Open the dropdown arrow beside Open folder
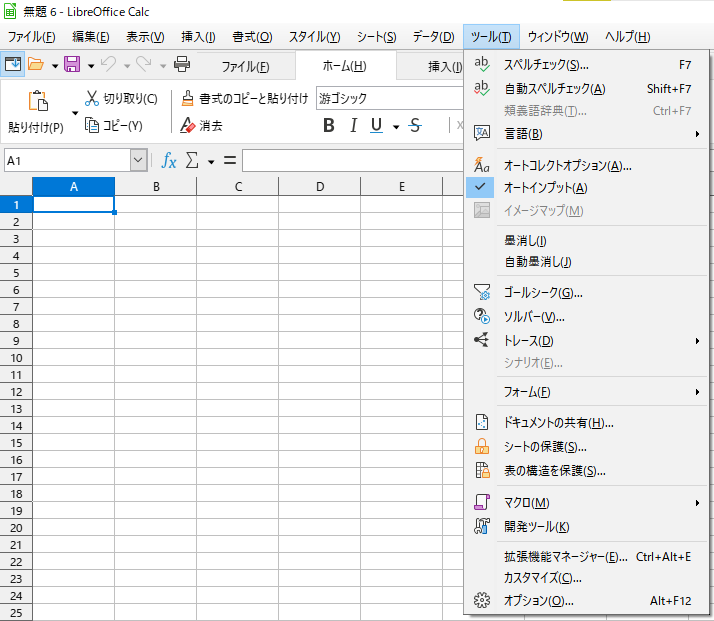 [x=55, y=66]
